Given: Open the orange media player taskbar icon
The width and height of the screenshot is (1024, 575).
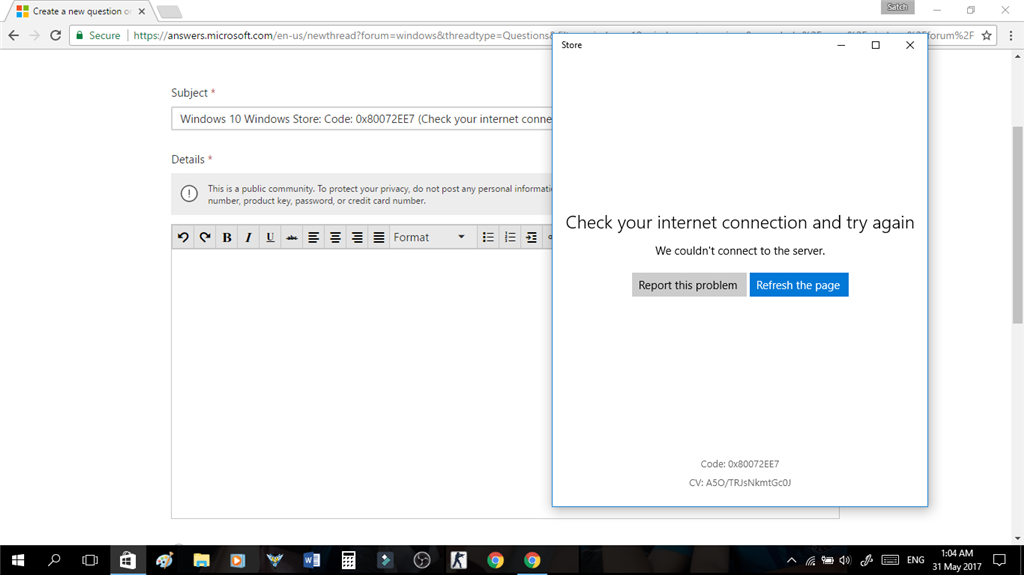Looking at the screenshot, I should pos(238,560).
